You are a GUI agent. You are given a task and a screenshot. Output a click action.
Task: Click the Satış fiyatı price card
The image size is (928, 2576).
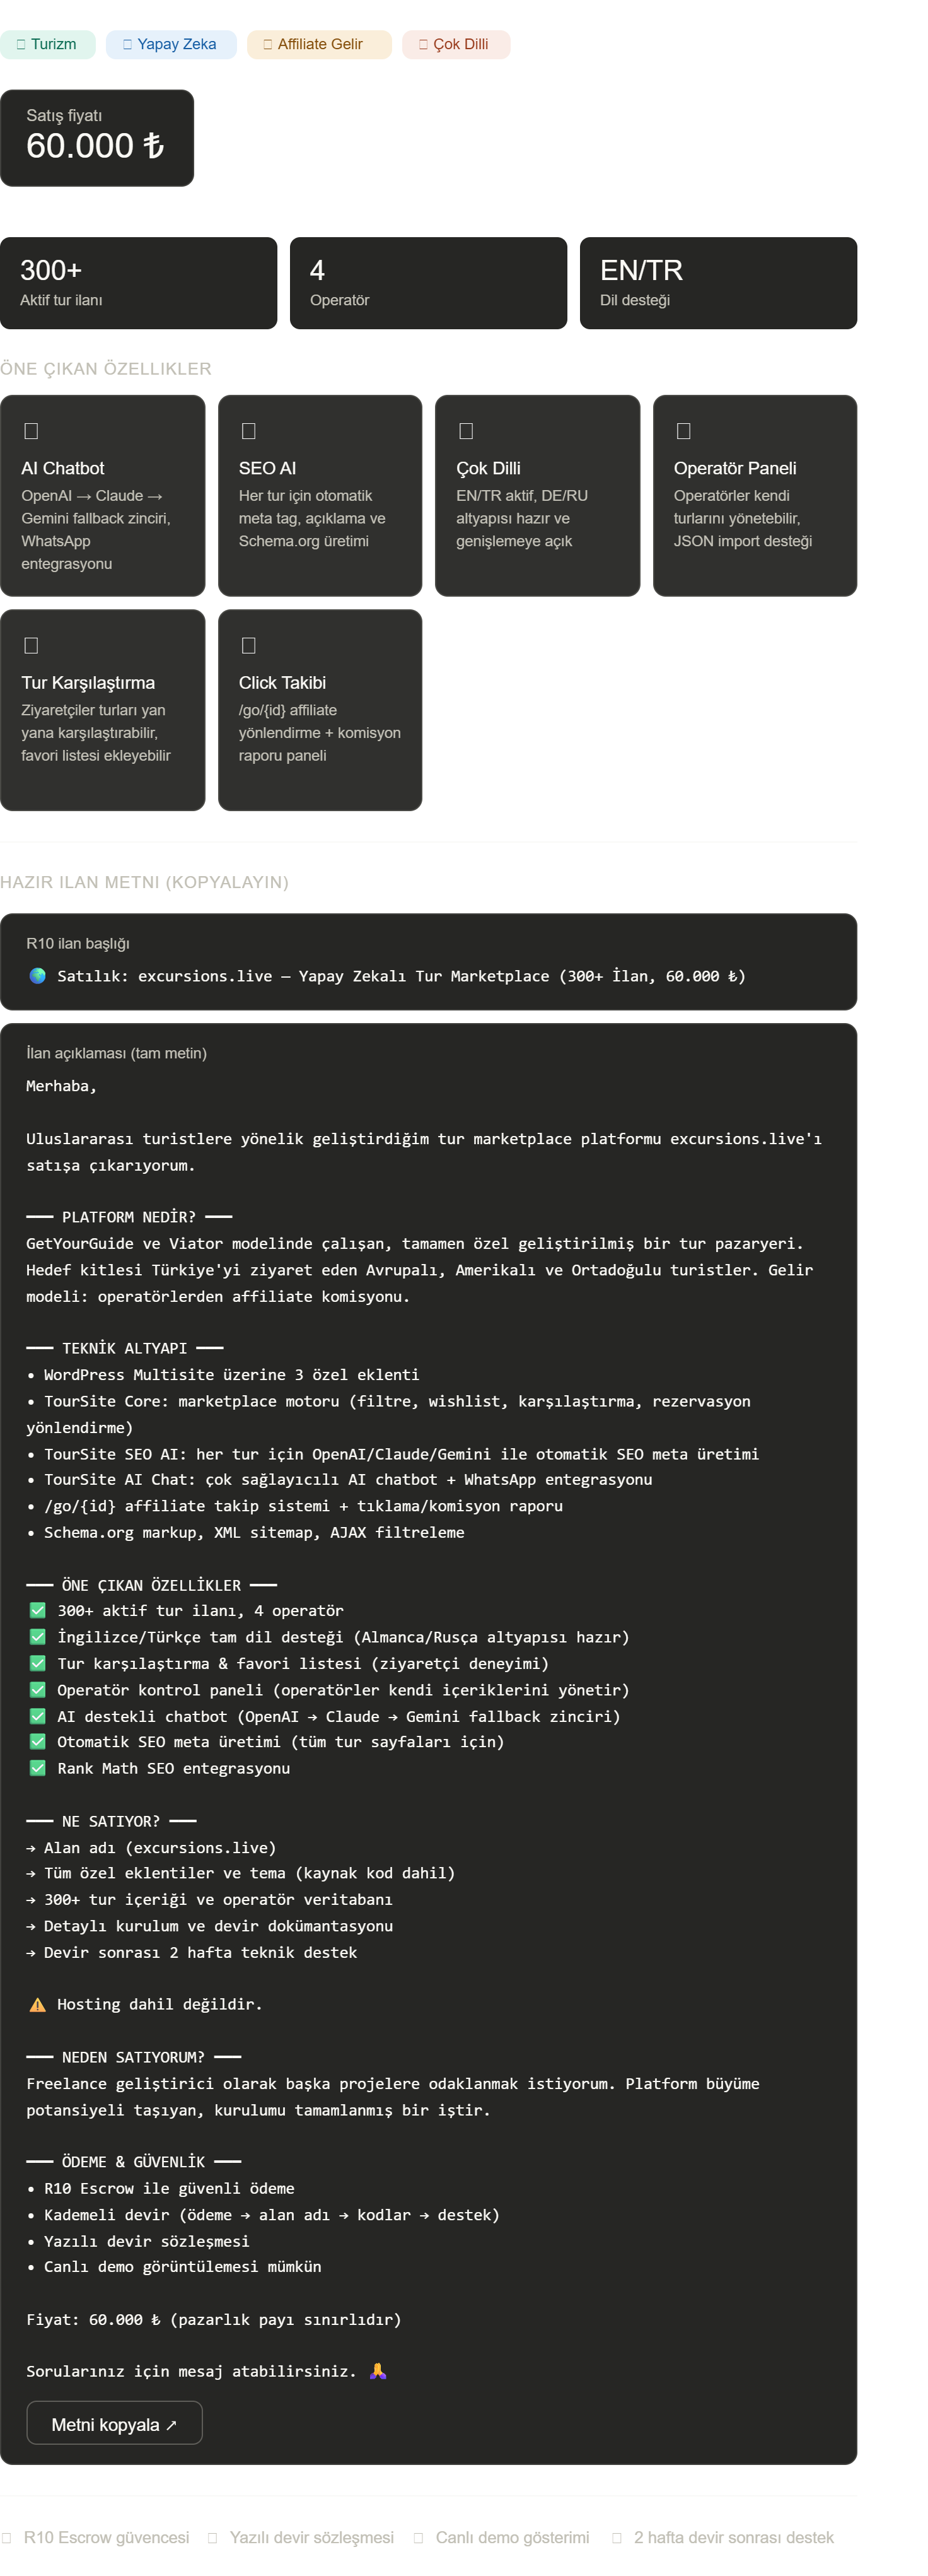pos(97,138)
